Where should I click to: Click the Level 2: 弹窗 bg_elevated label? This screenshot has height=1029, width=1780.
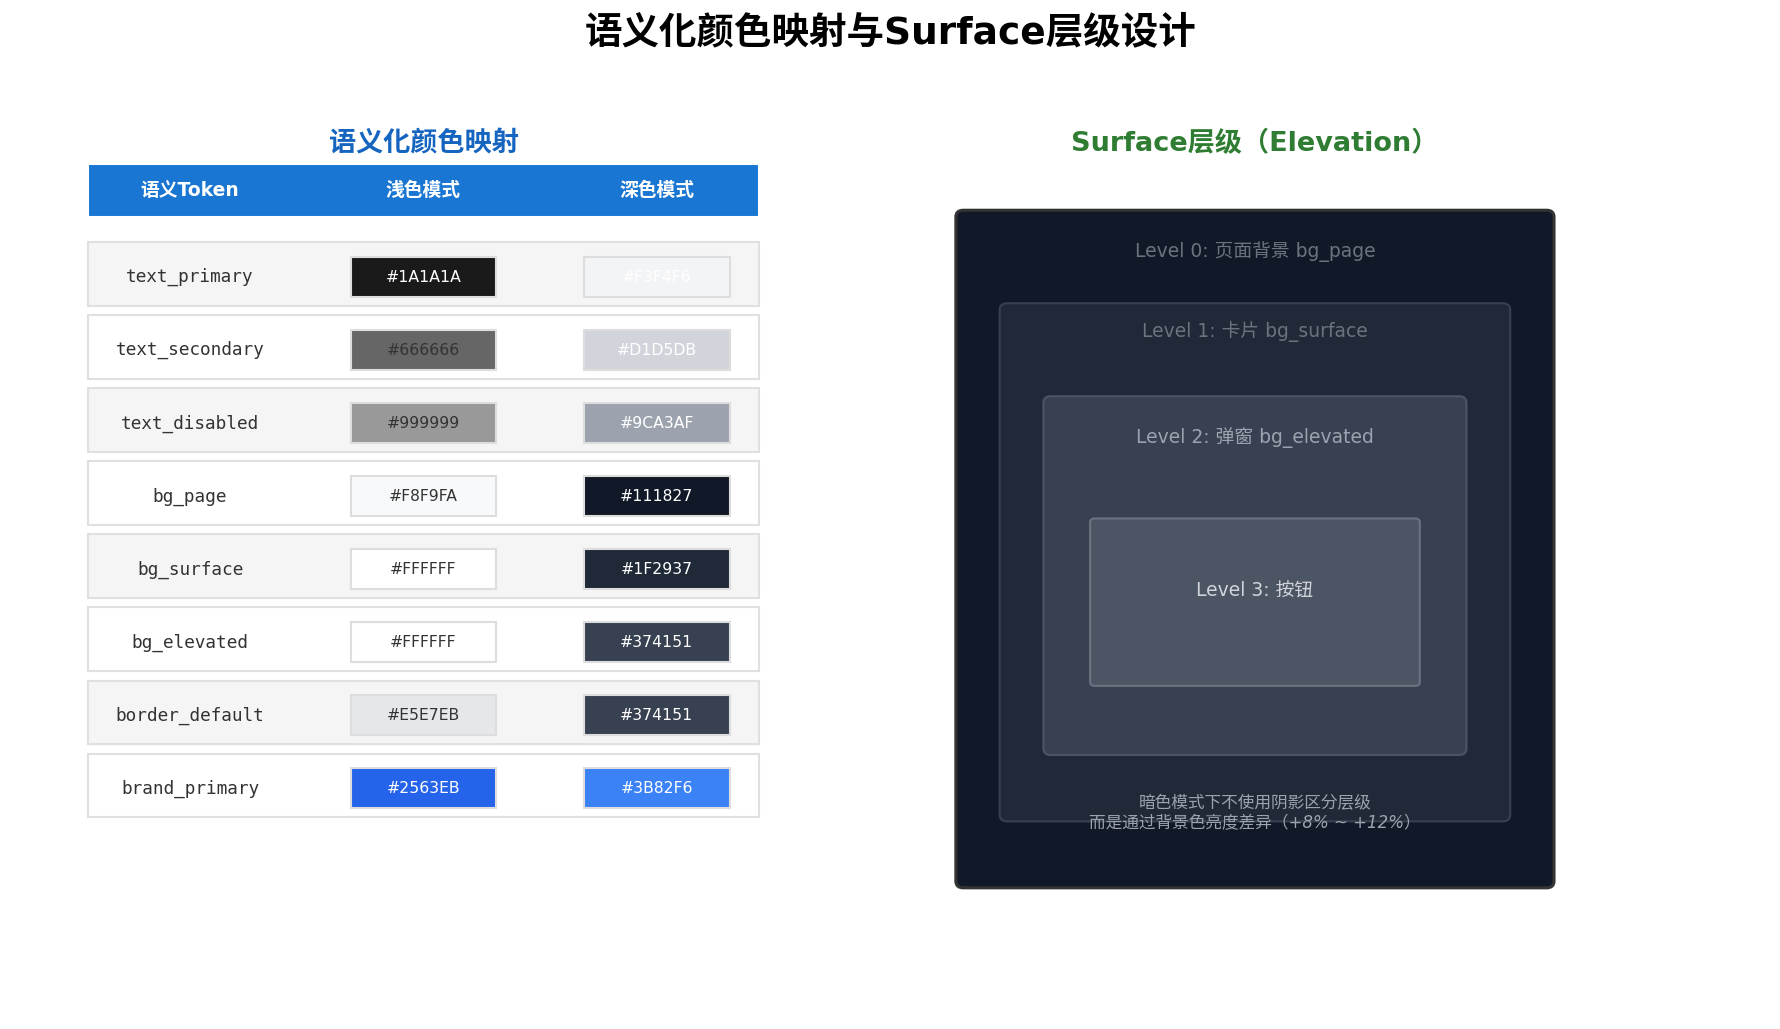click(1255, 437)
